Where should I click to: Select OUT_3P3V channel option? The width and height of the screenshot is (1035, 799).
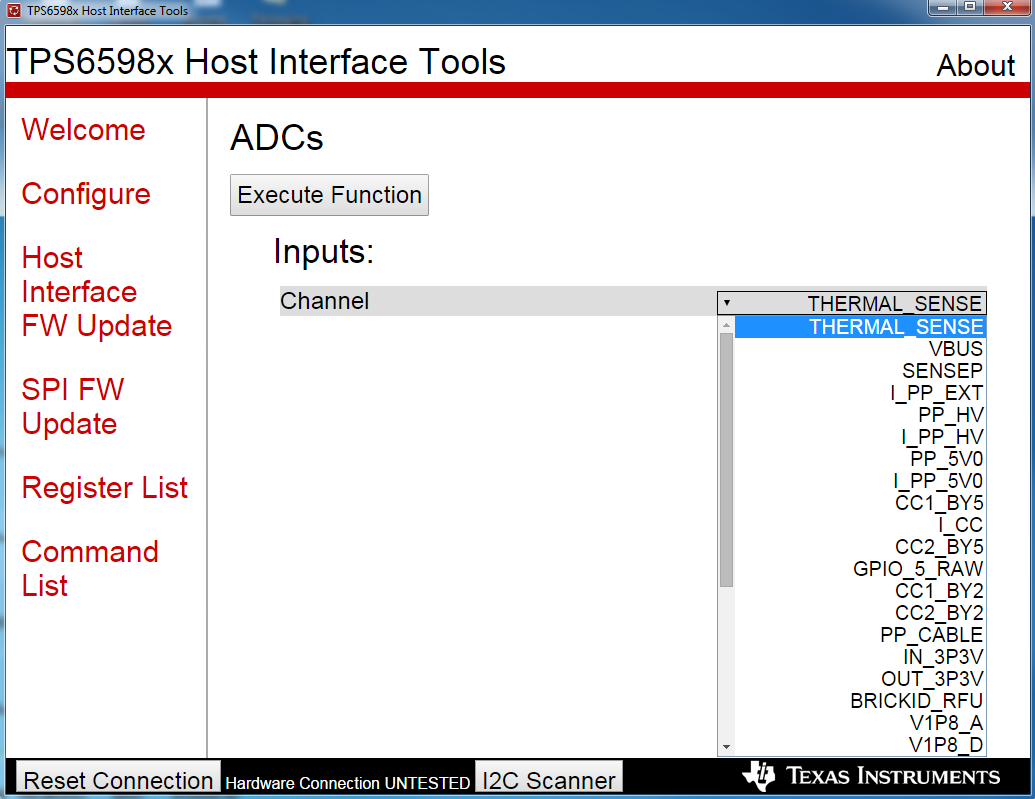860,679
